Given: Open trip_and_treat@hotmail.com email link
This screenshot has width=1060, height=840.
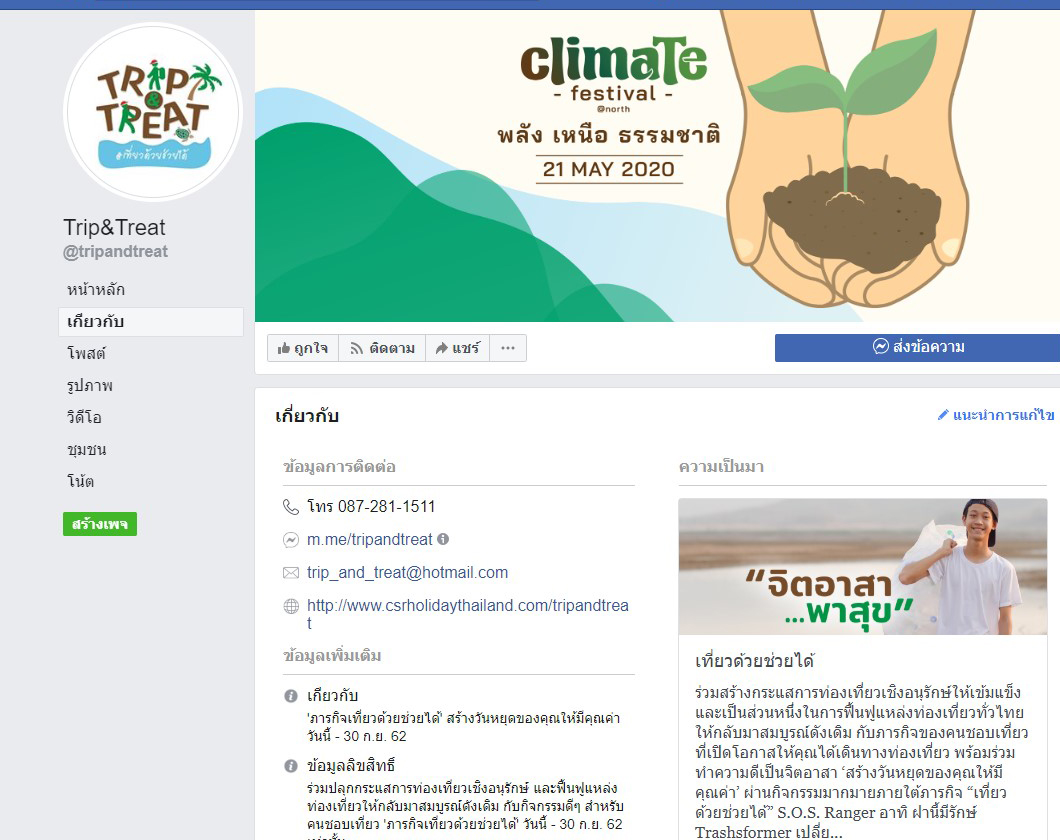Looking at the screenshot, I should (407, 572).
